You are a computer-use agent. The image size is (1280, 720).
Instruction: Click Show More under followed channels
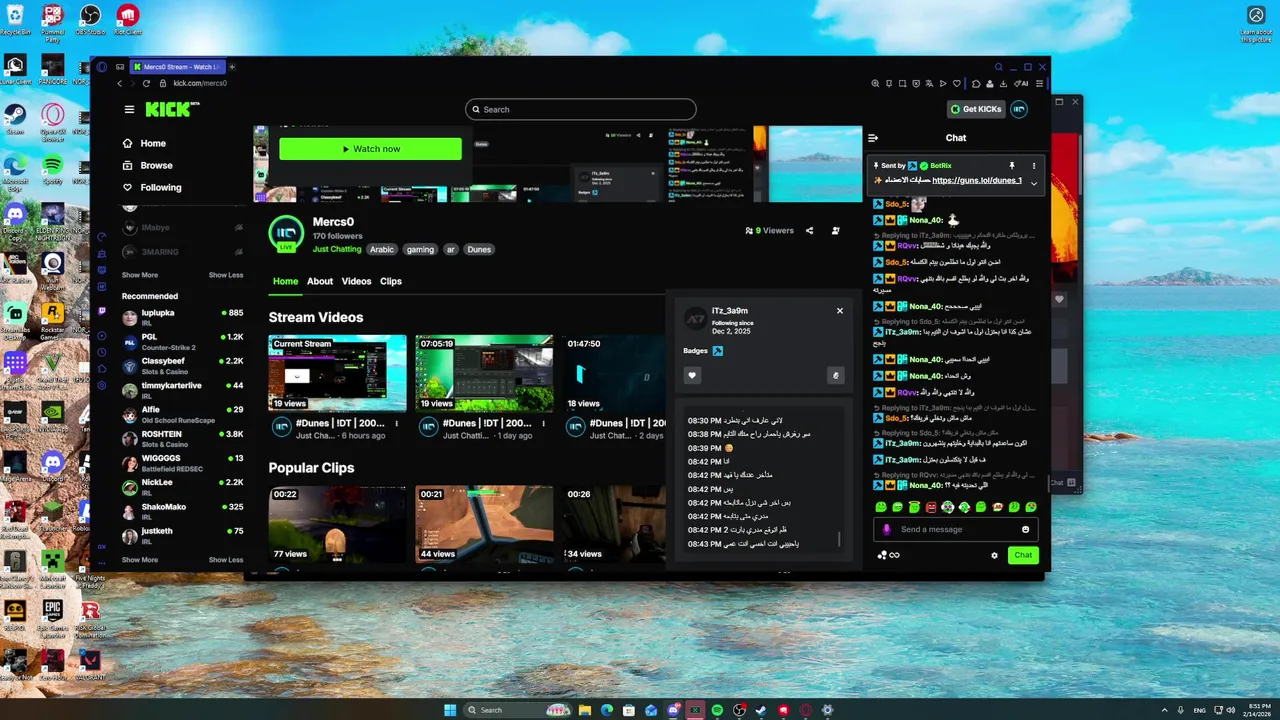[140, 275]
